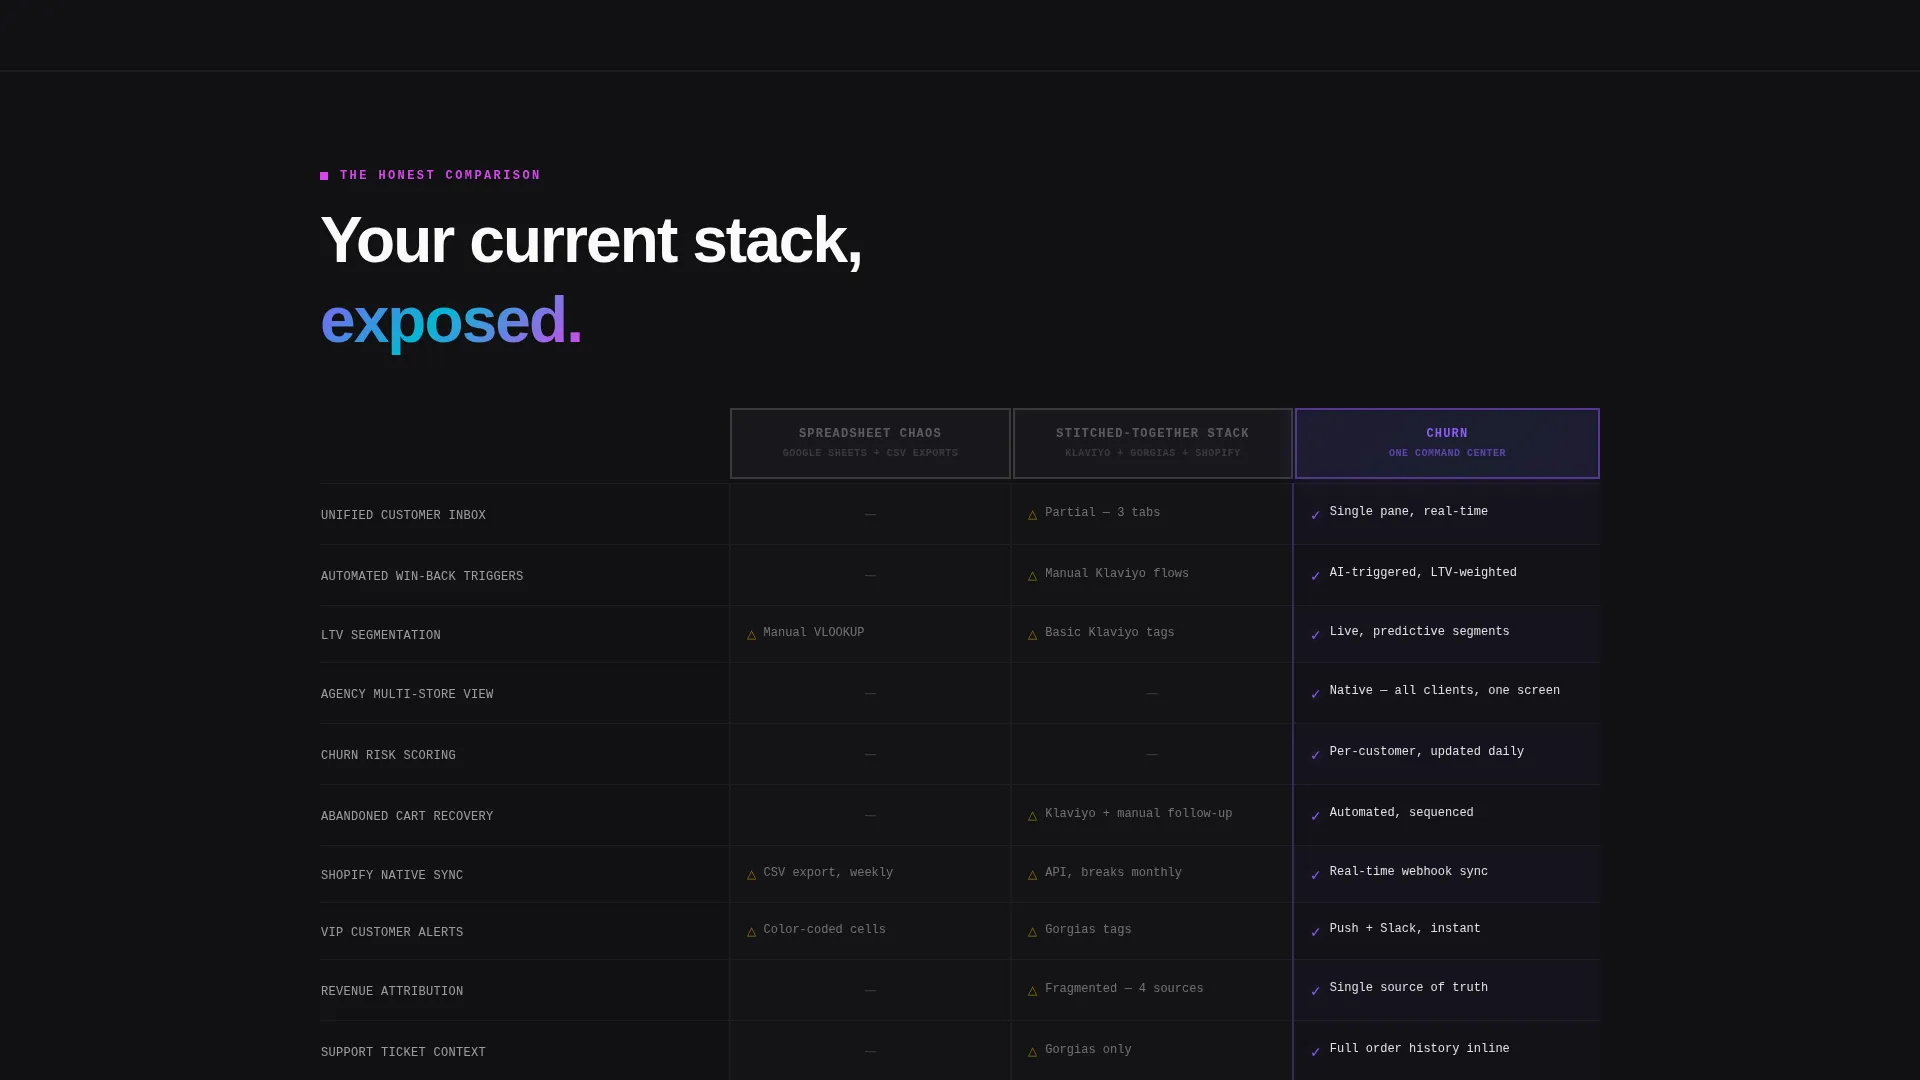The image size is (1920, 1080).
Task: Click the warning triangle beside Partial — 3 tabs
Action: (1033, 515)
